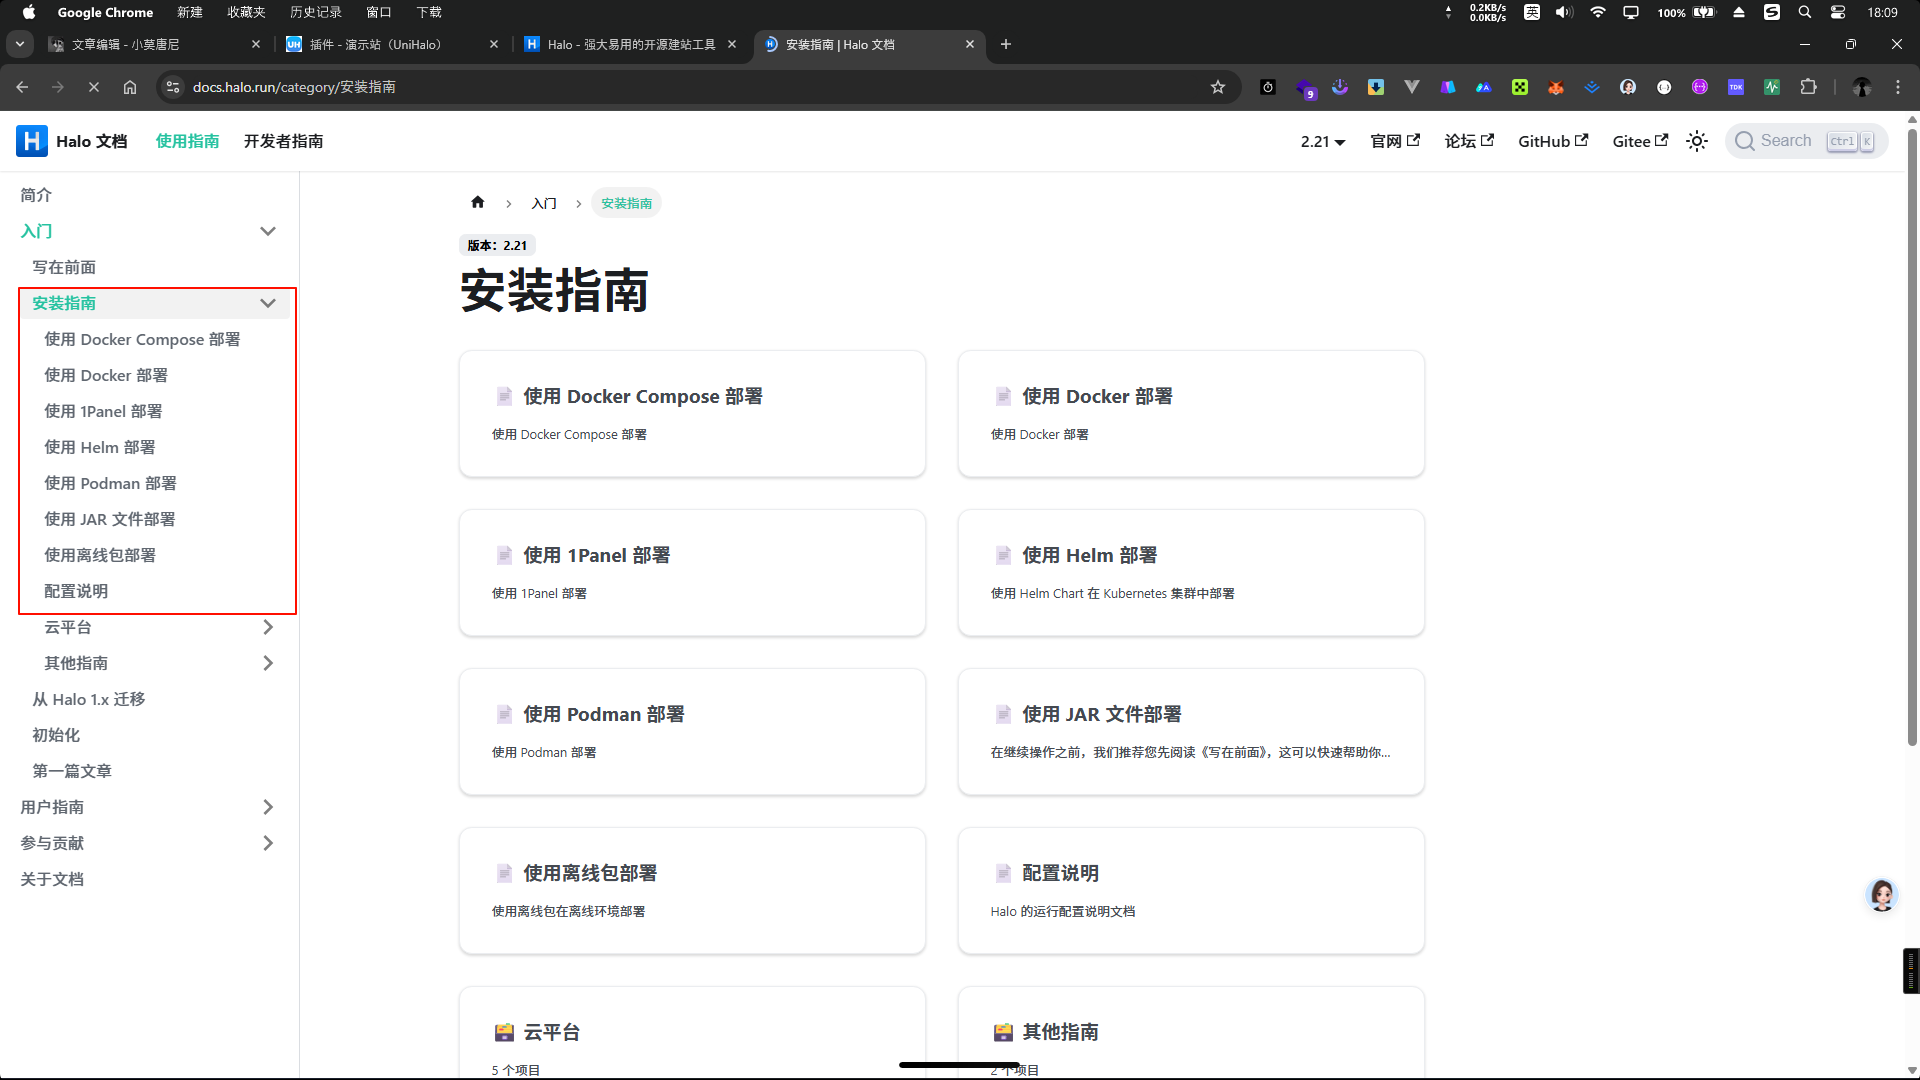
Task: Select 使用 Podman 部署 in sidebar
Action: click(x=110, y=483)
